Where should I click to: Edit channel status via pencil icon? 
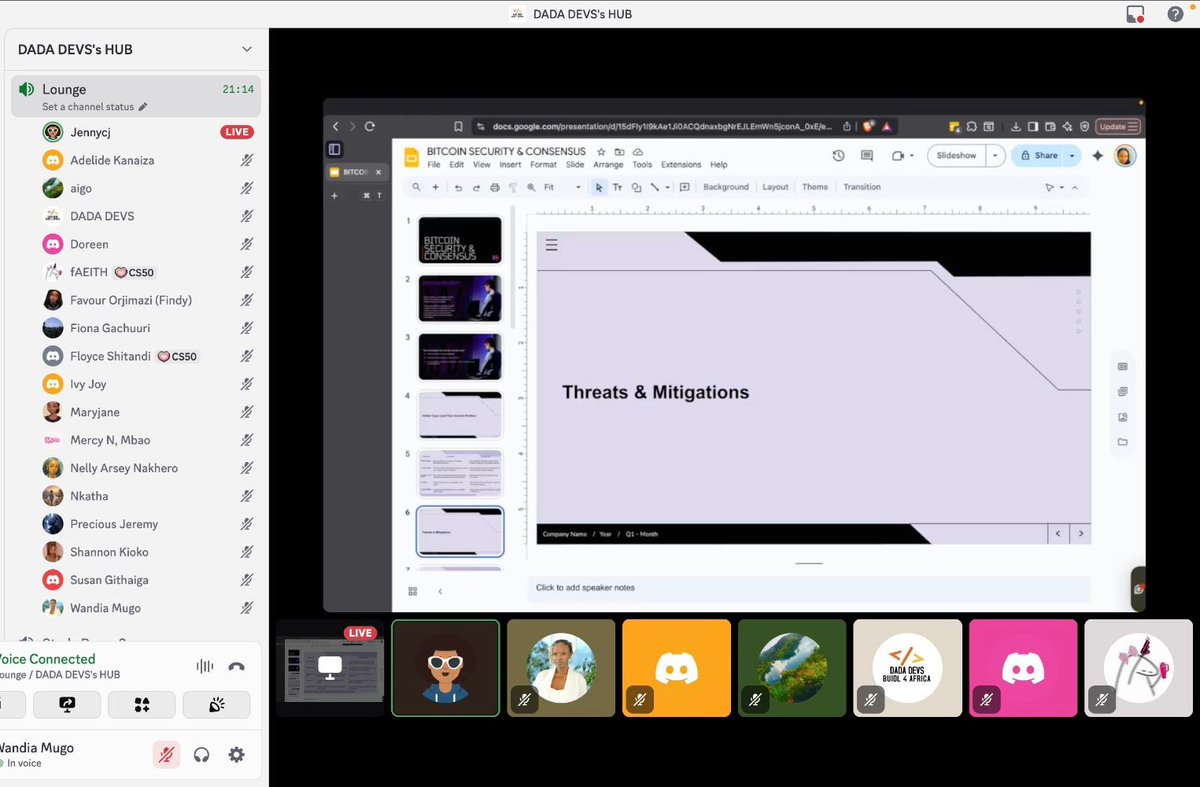(143, 107)
